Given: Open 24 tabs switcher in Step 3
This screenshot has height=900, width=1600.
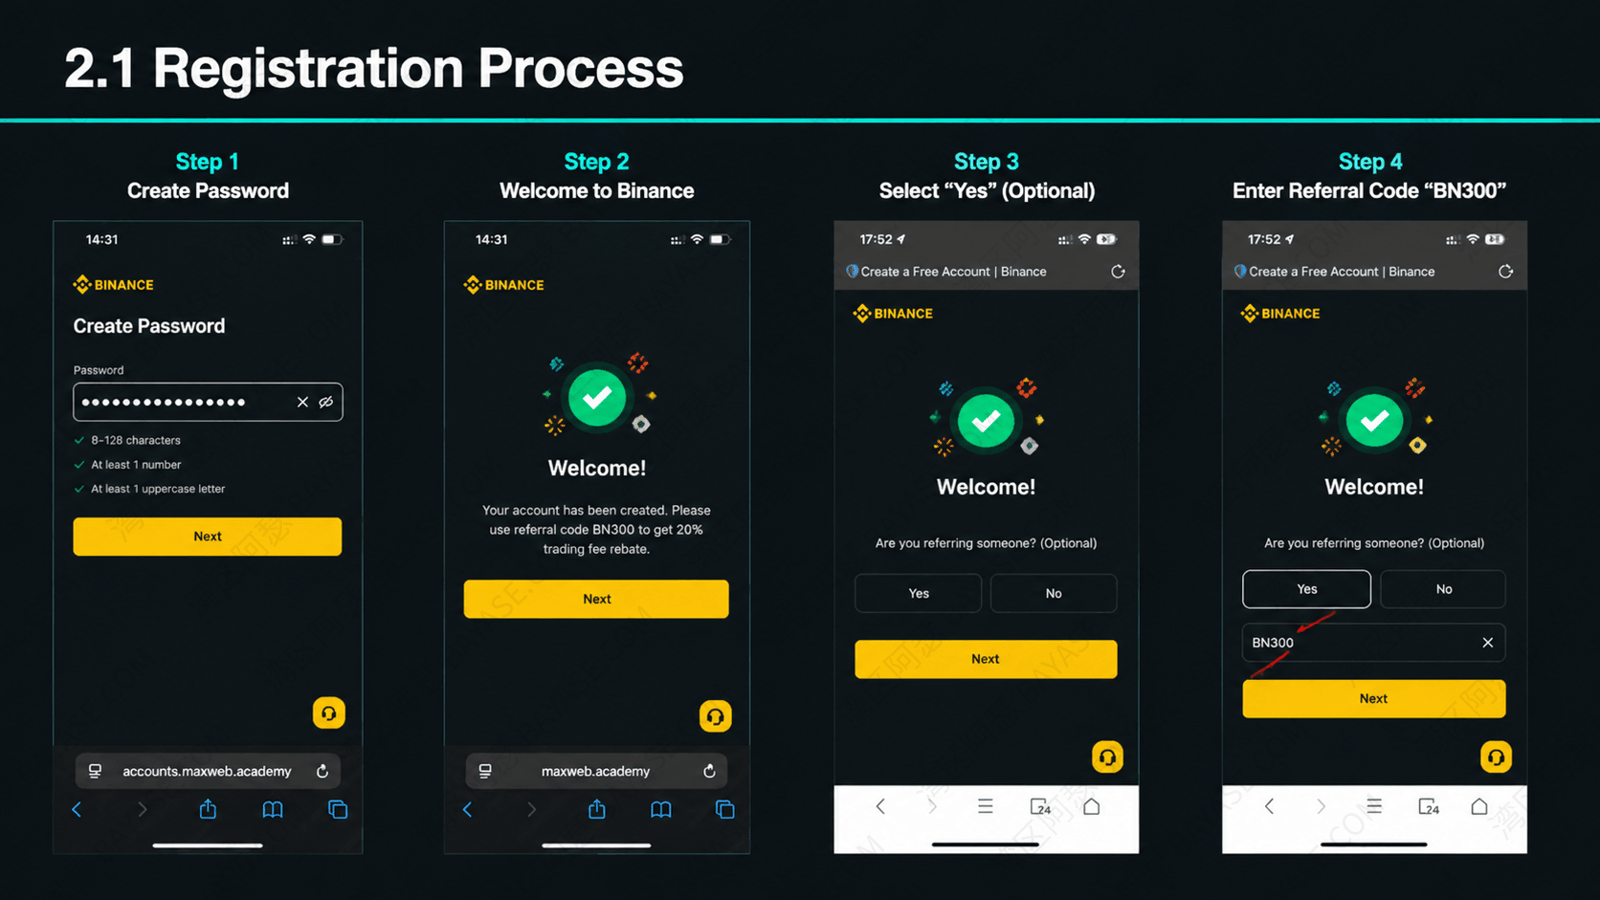Looking at the screenshot, I should point(1040,806).
